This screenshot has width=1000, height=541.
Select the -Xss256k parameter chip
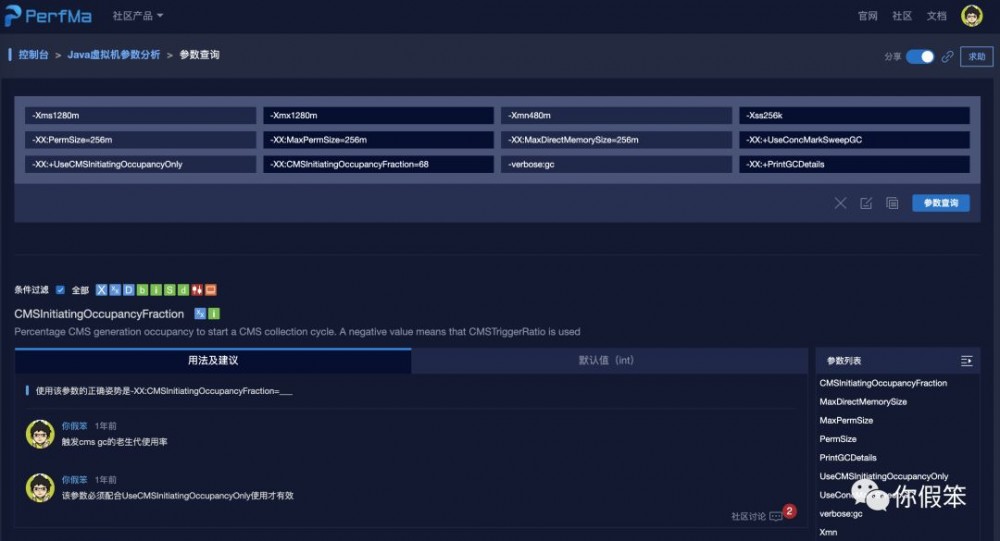point(855,115)
